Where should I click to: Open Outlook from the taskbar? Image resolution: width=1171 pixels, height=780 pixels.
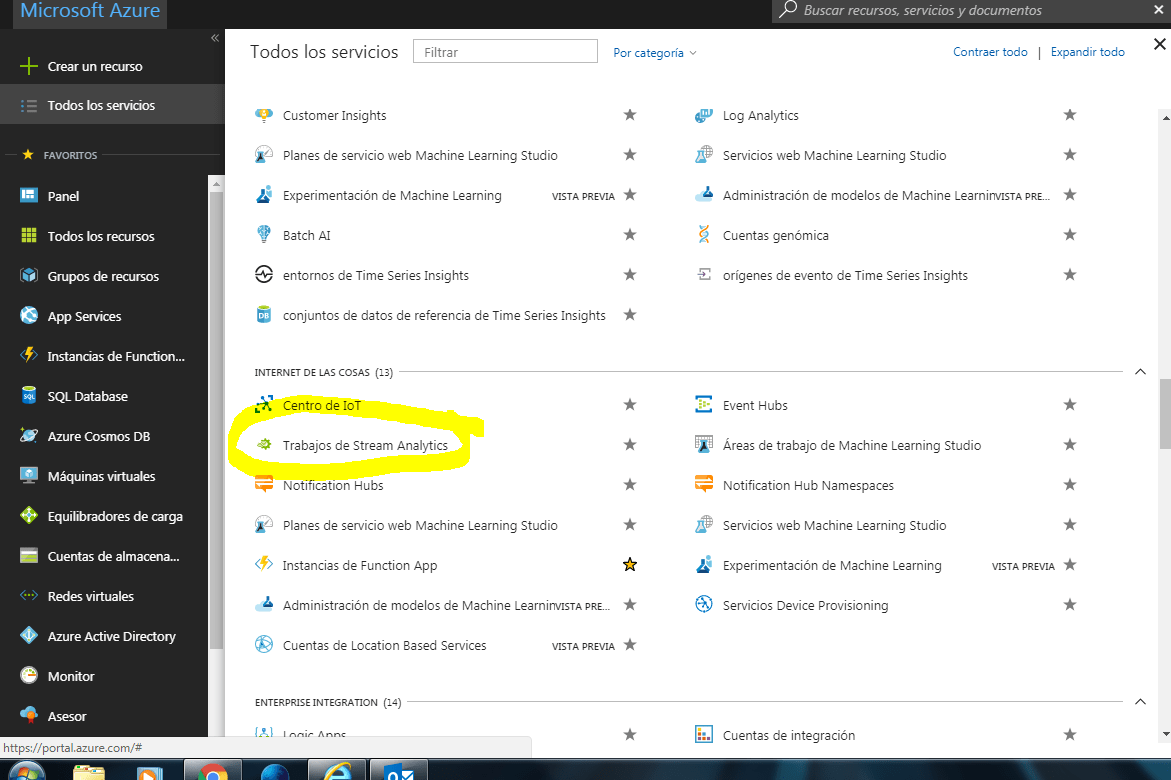[400, 771]
